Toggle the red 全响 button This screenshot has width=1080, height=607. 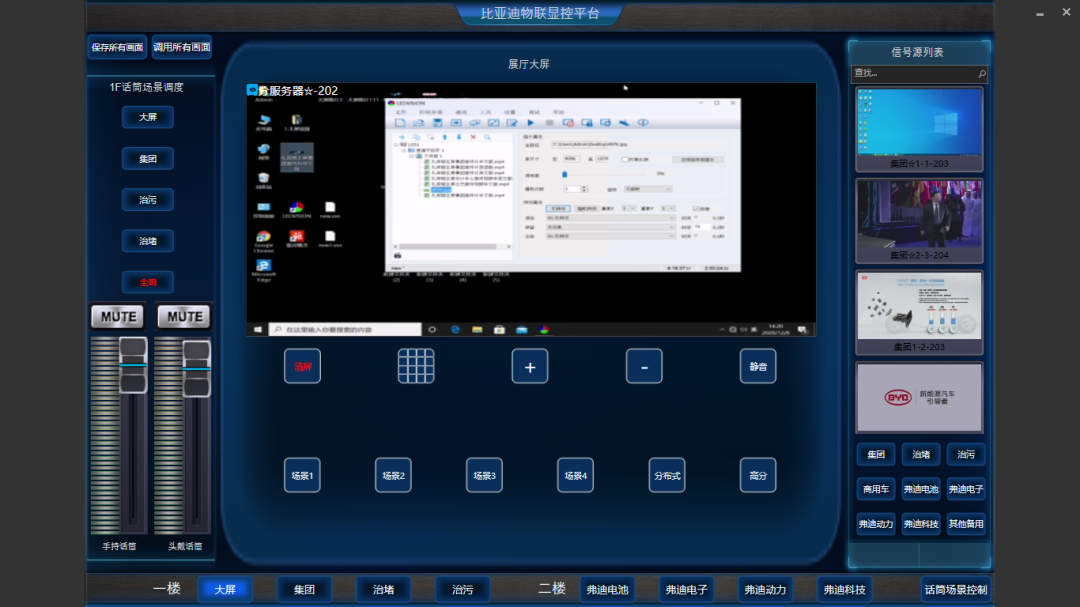pos(148,282)
